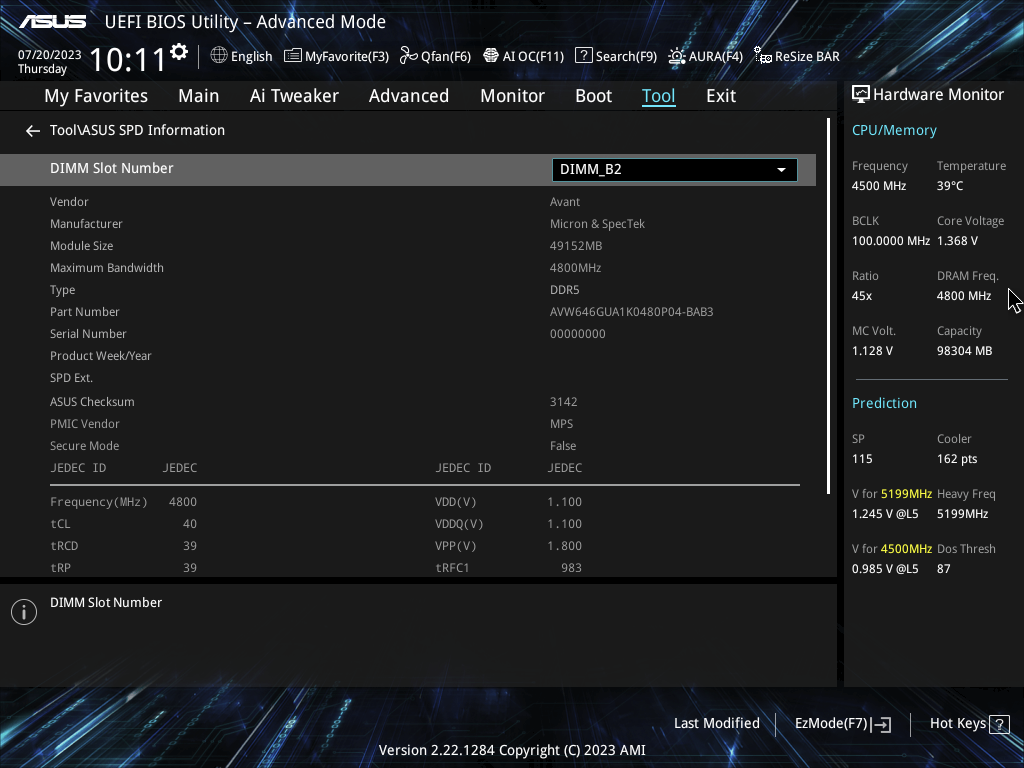Open AURA lighting icon
The image size is (1024, 768).
[677, 56]
